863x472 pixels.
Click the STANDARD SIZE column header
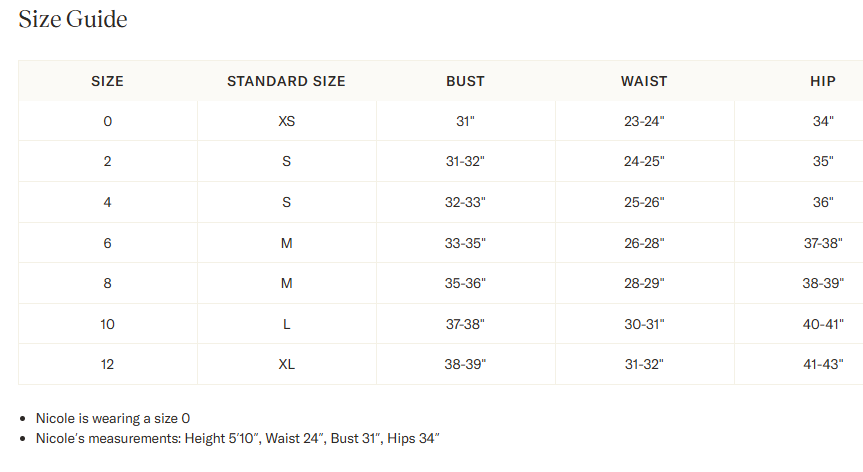[286, 81]
